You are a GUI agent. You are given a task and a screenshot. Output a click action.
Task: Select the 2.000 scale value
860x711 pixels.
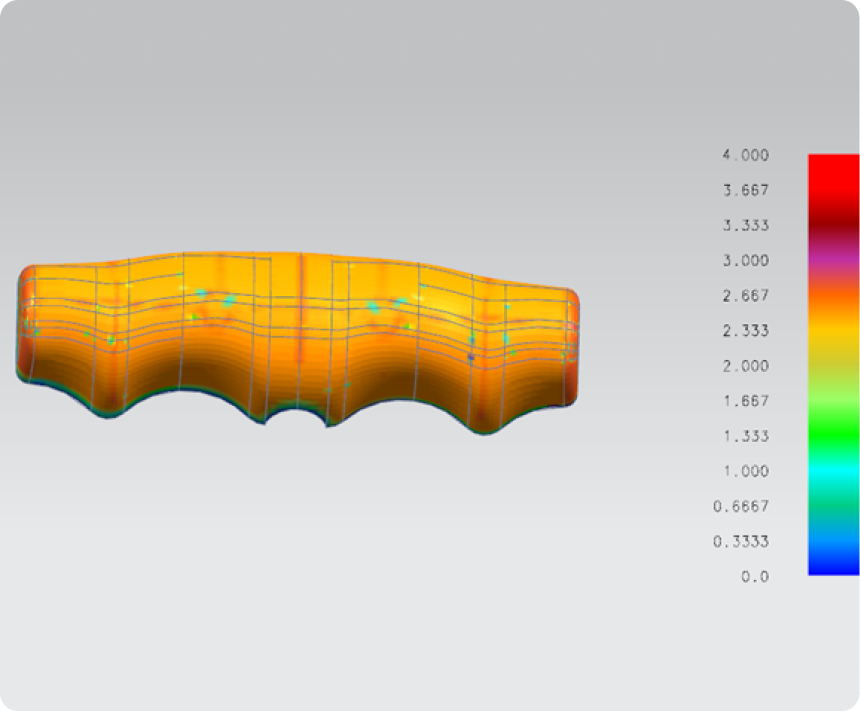(745, 366)
